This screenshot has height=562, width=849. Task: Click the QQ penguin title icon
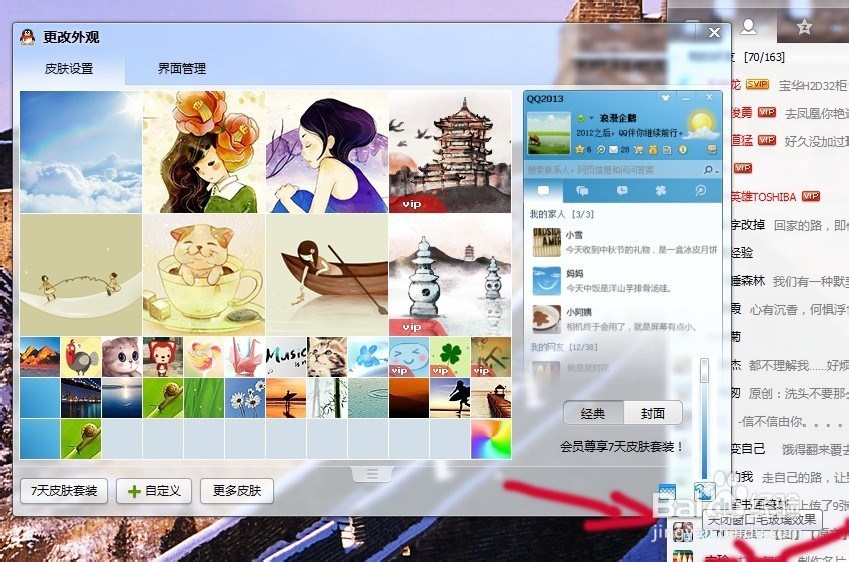pos(28,37)
